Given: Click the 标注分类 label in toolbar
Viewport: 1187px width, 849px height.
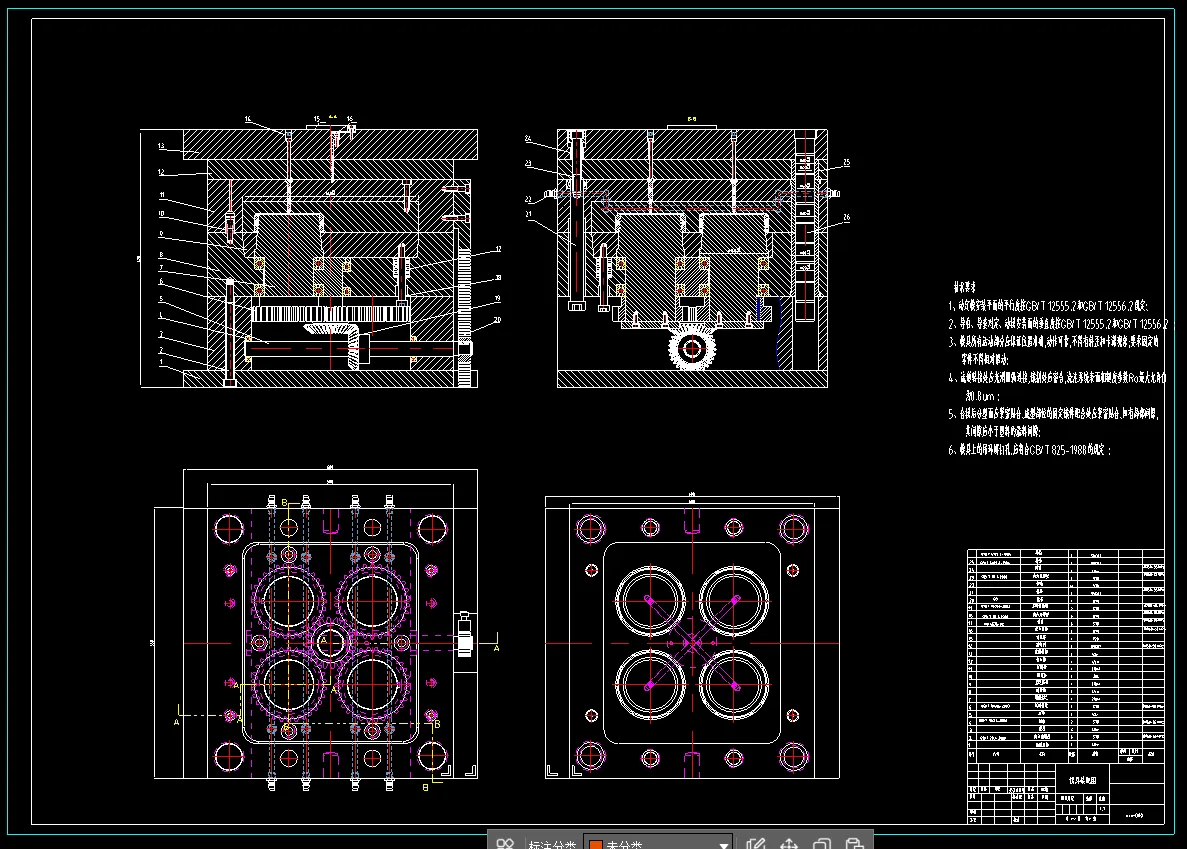Looking at the screenshot, I should click(552, 844).
